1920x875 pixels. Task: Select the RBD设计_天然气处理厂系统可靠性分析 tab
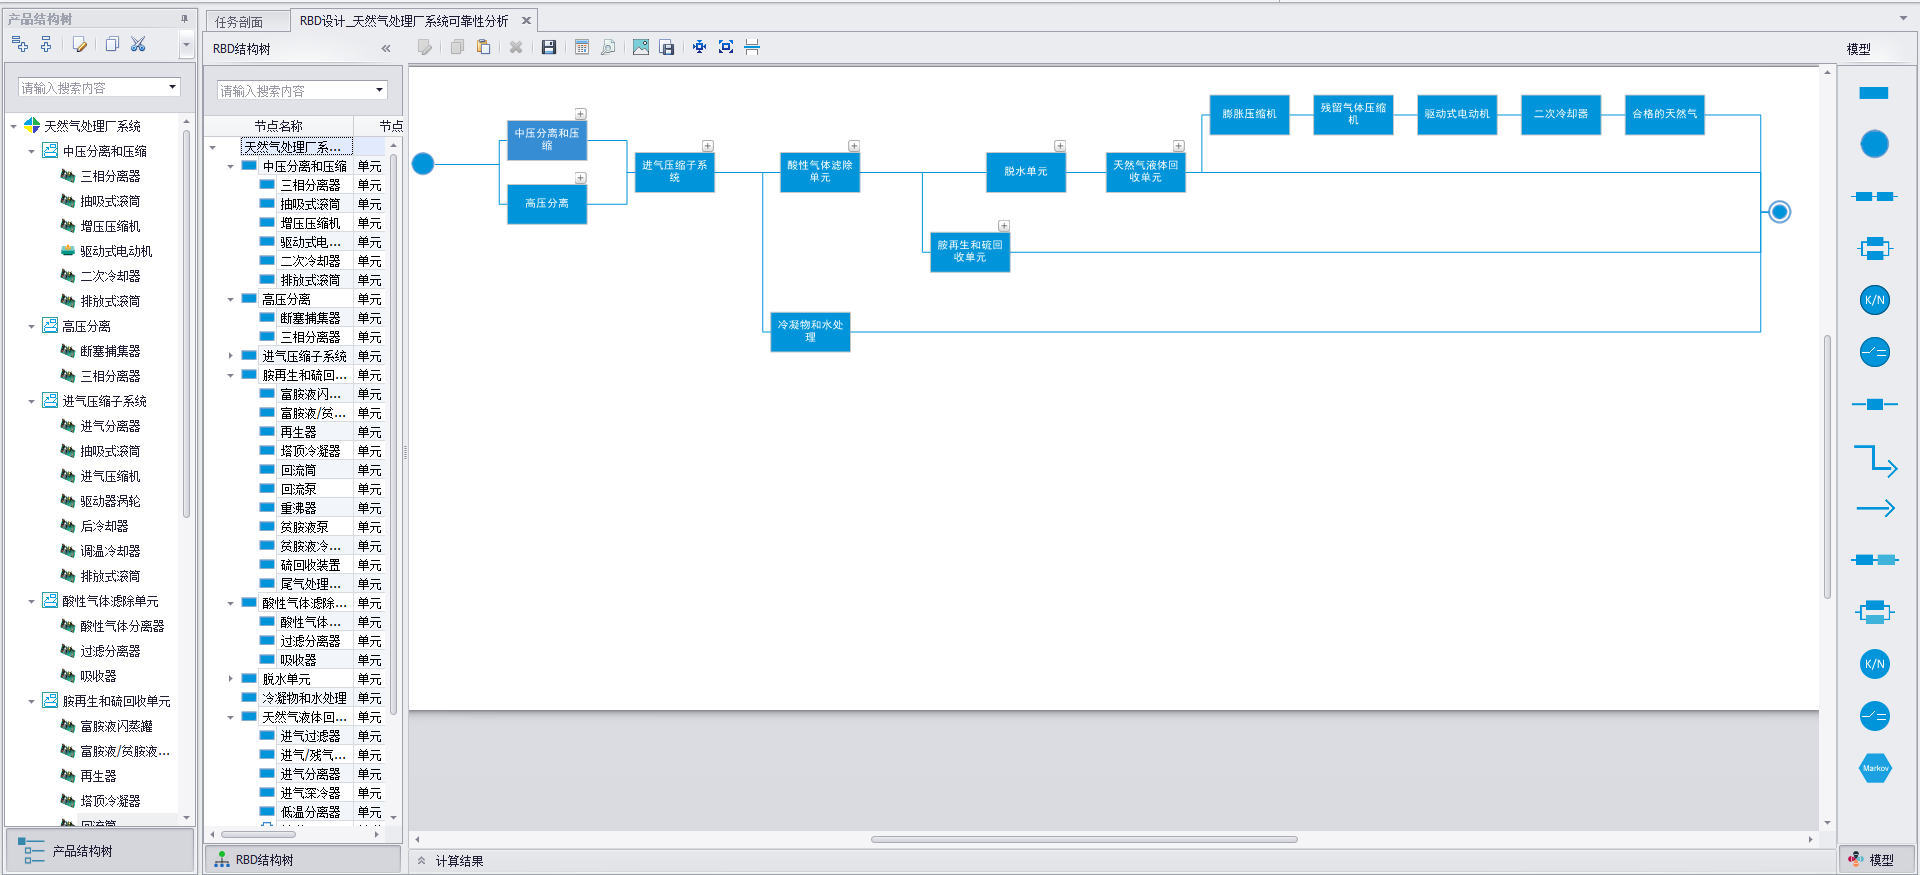404,20
